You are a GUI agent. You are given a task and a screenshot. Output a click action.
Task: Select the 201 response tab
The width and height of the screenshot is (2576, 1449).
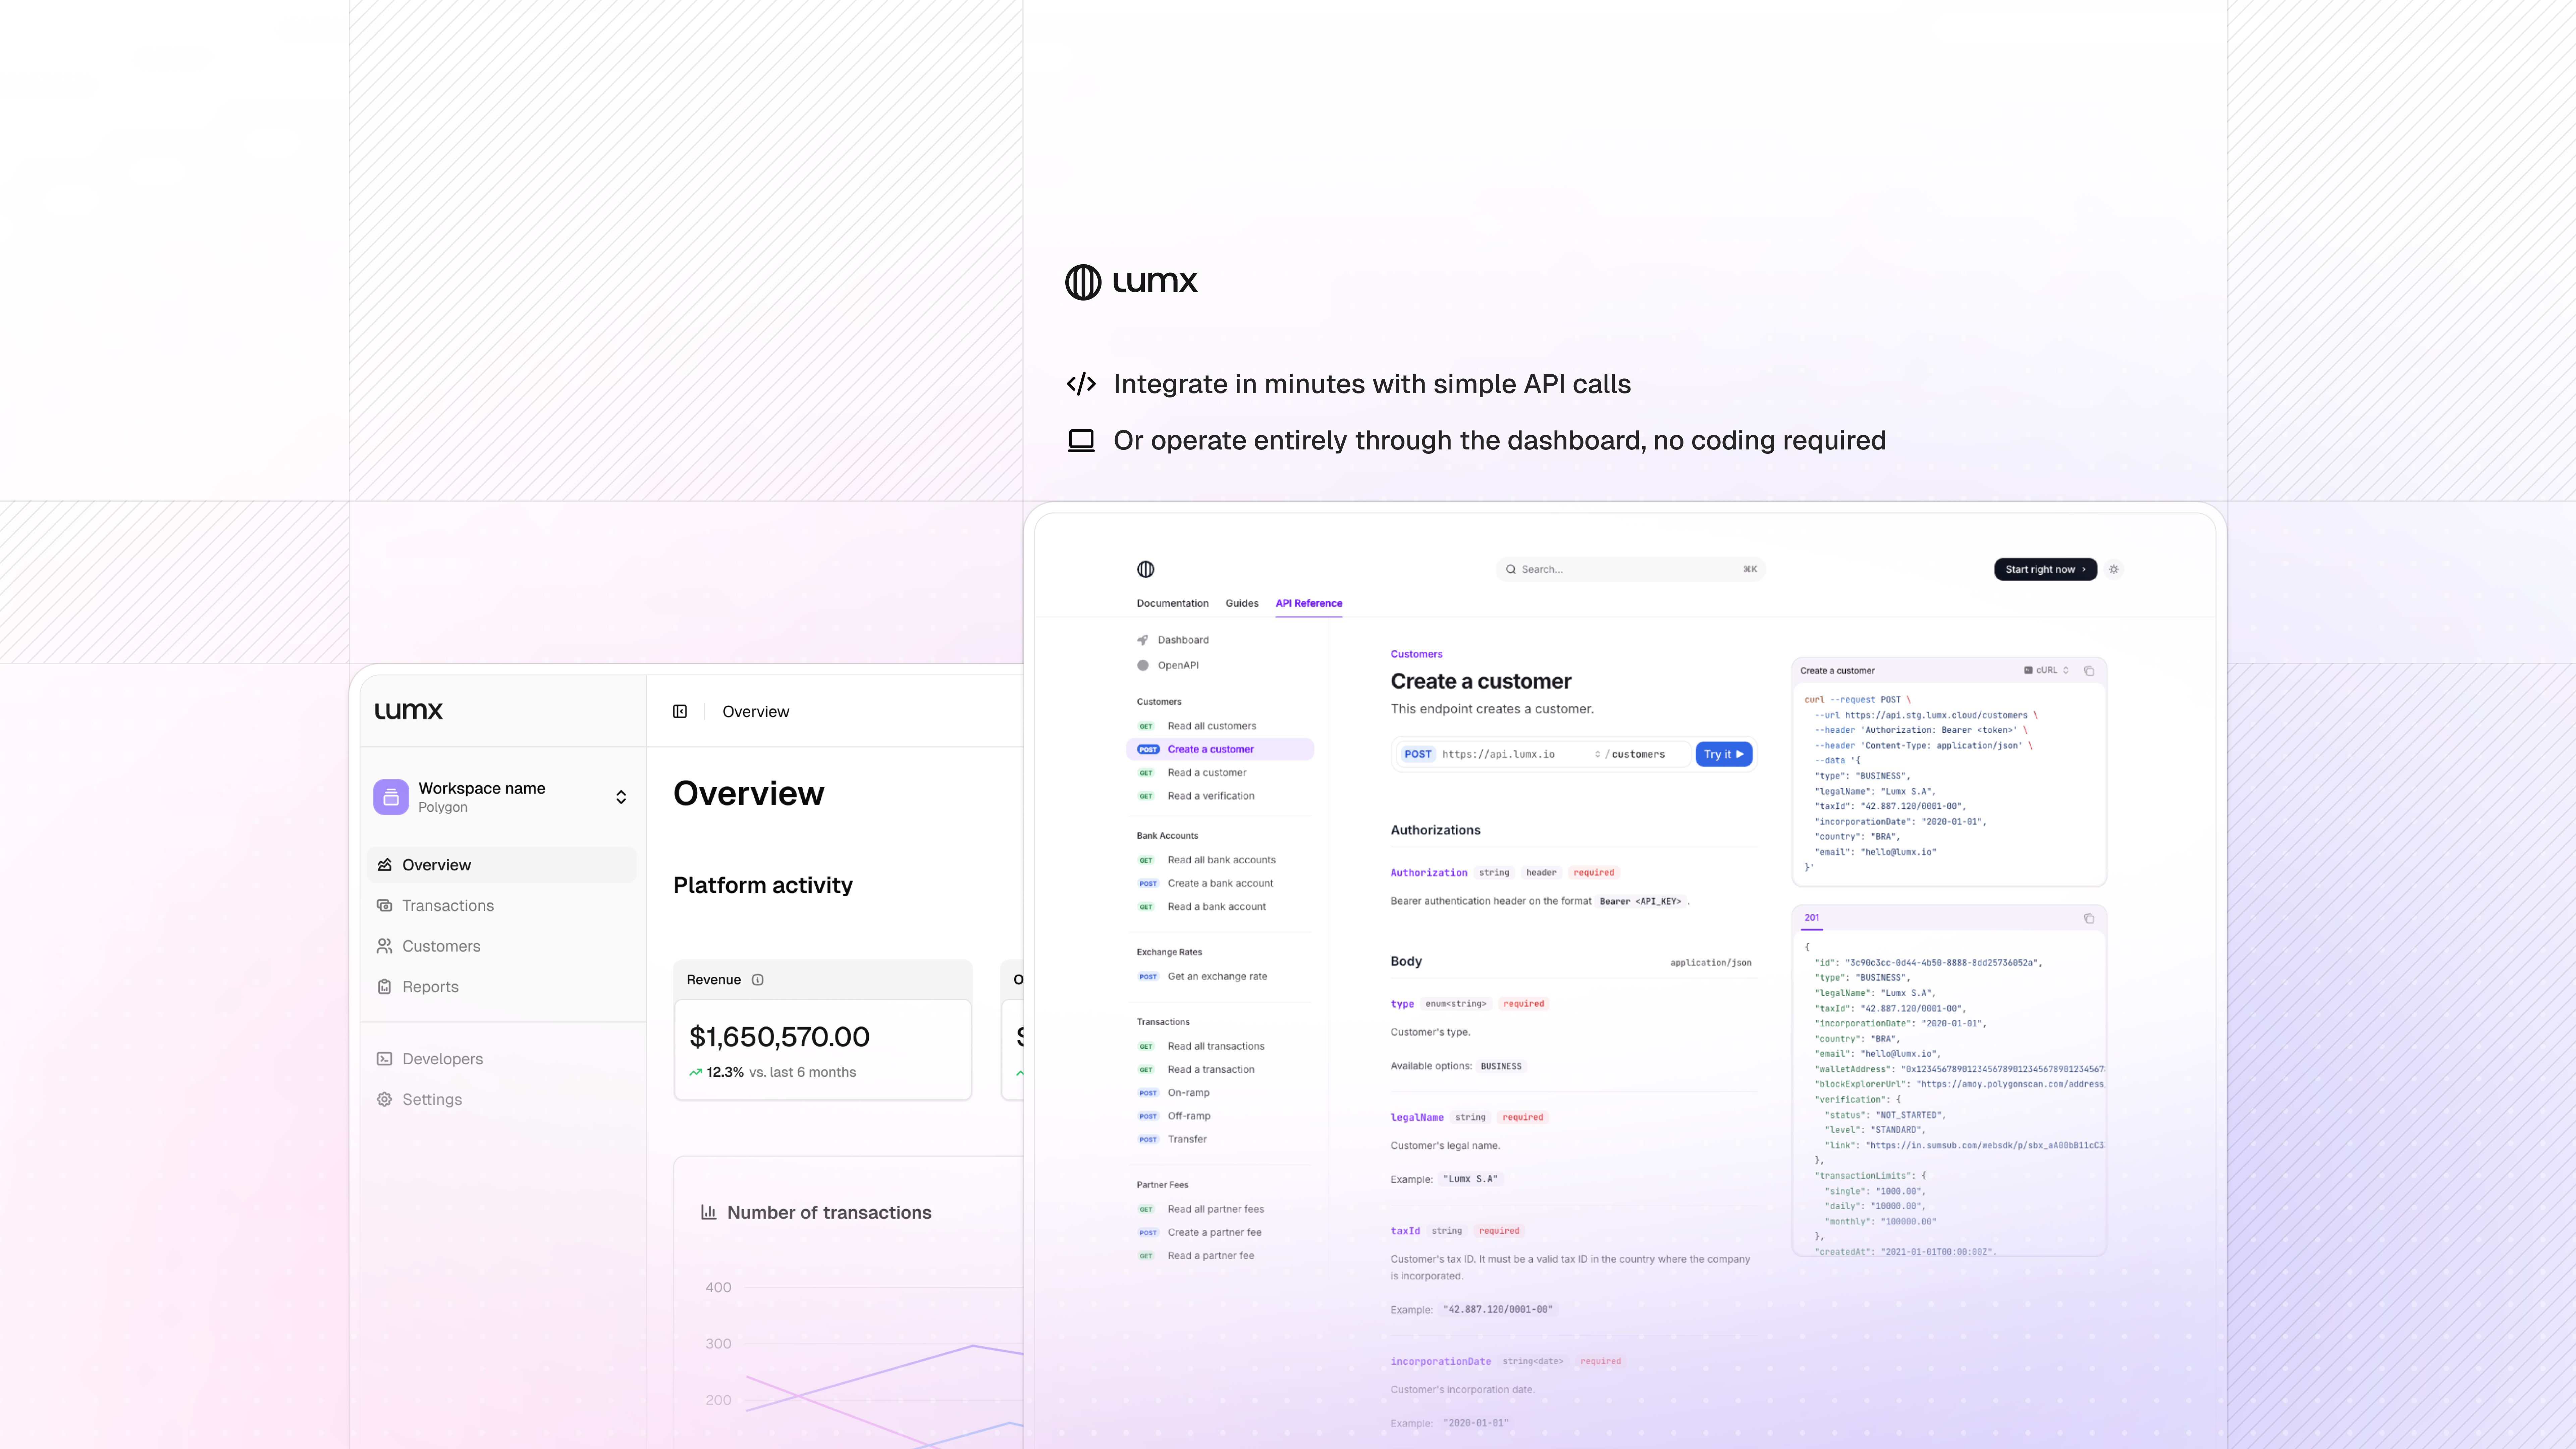click(x=1812, y=917)
